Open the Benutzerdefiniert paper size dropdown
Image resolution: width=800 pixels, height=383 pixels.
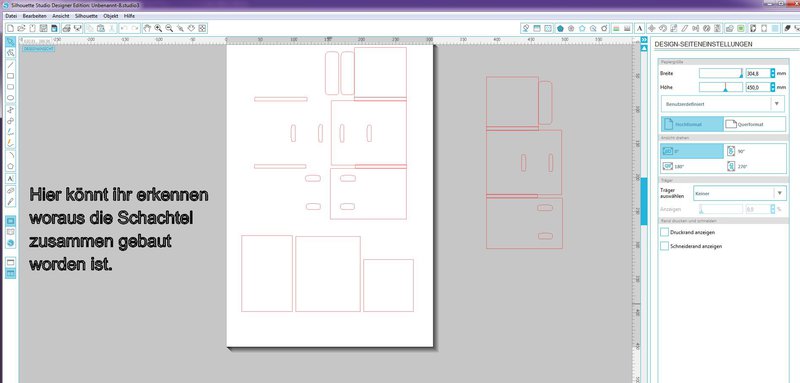(x=723, y=104)
